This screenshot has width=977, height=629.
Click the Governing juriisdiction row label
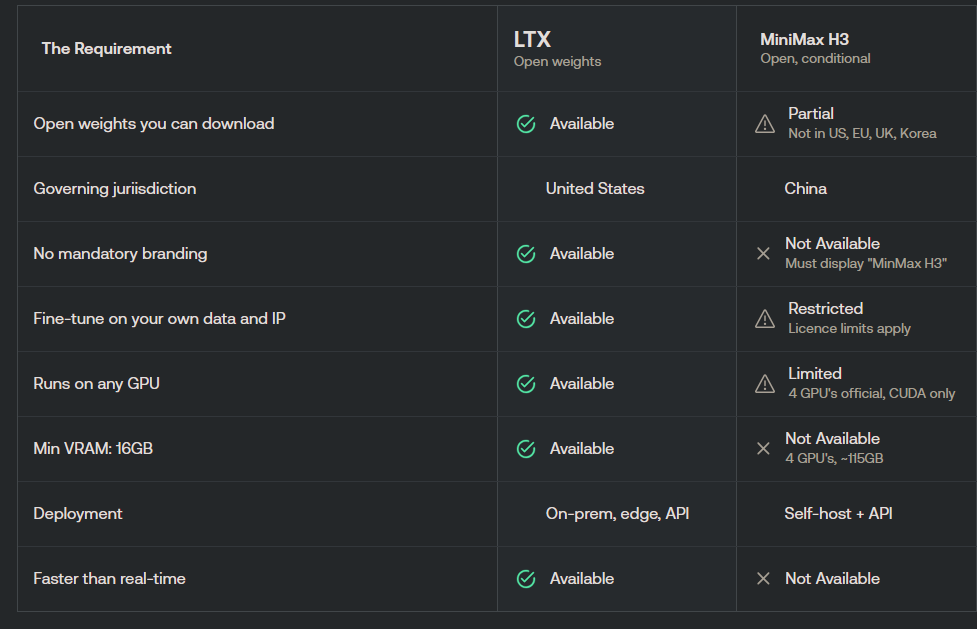point(115,188)
